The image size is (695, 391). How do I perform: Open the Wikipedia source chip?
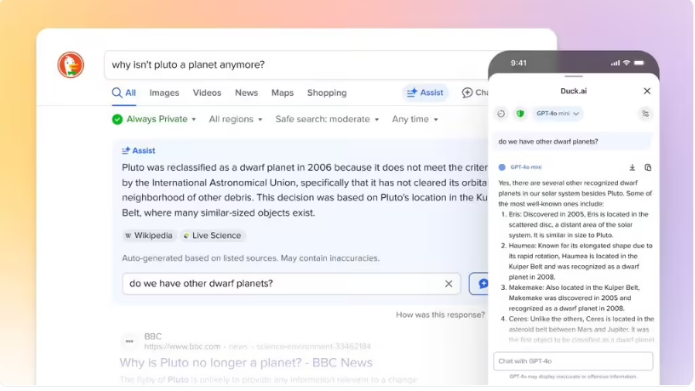(x=149, y=235)
